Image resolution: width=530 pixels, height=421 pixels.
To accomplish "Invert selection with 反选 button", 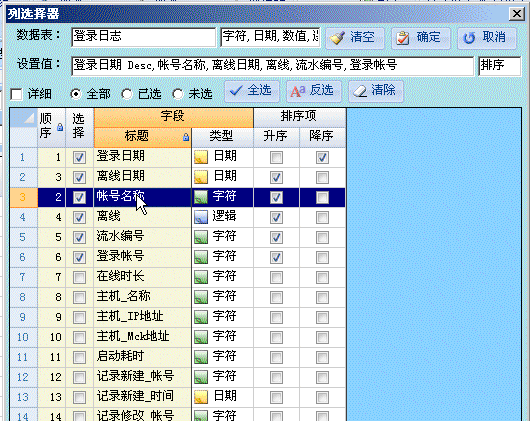I will tap(314, 91).
